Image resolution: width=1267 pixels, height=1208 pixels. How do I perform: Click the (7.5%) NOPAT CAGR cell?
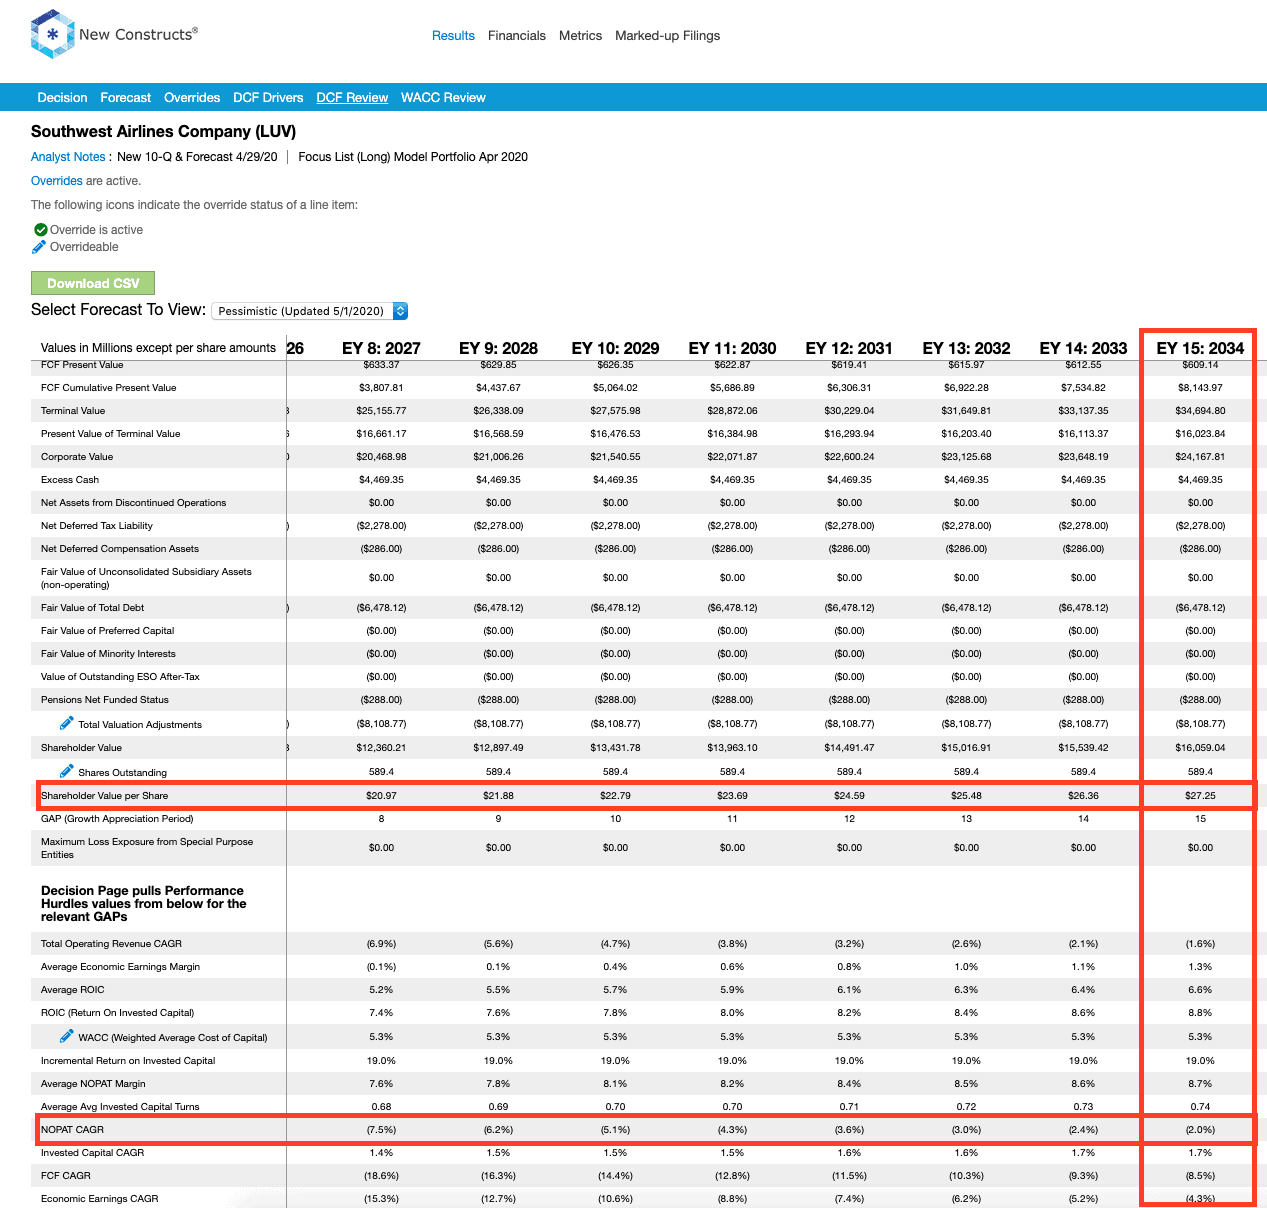click(381, 1130)
